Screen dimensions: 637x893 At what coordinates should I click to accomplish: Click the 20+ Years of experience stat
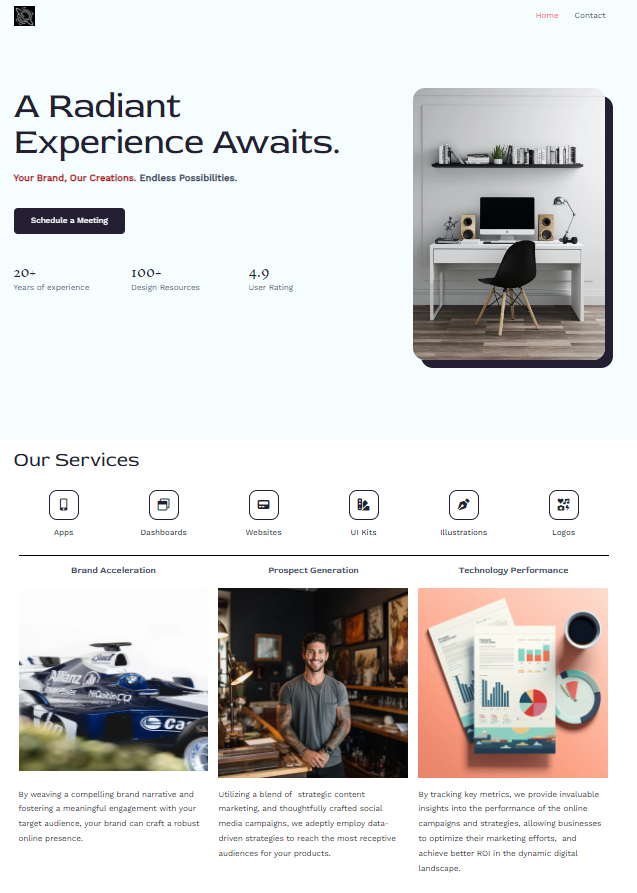(x=51, y=280)
